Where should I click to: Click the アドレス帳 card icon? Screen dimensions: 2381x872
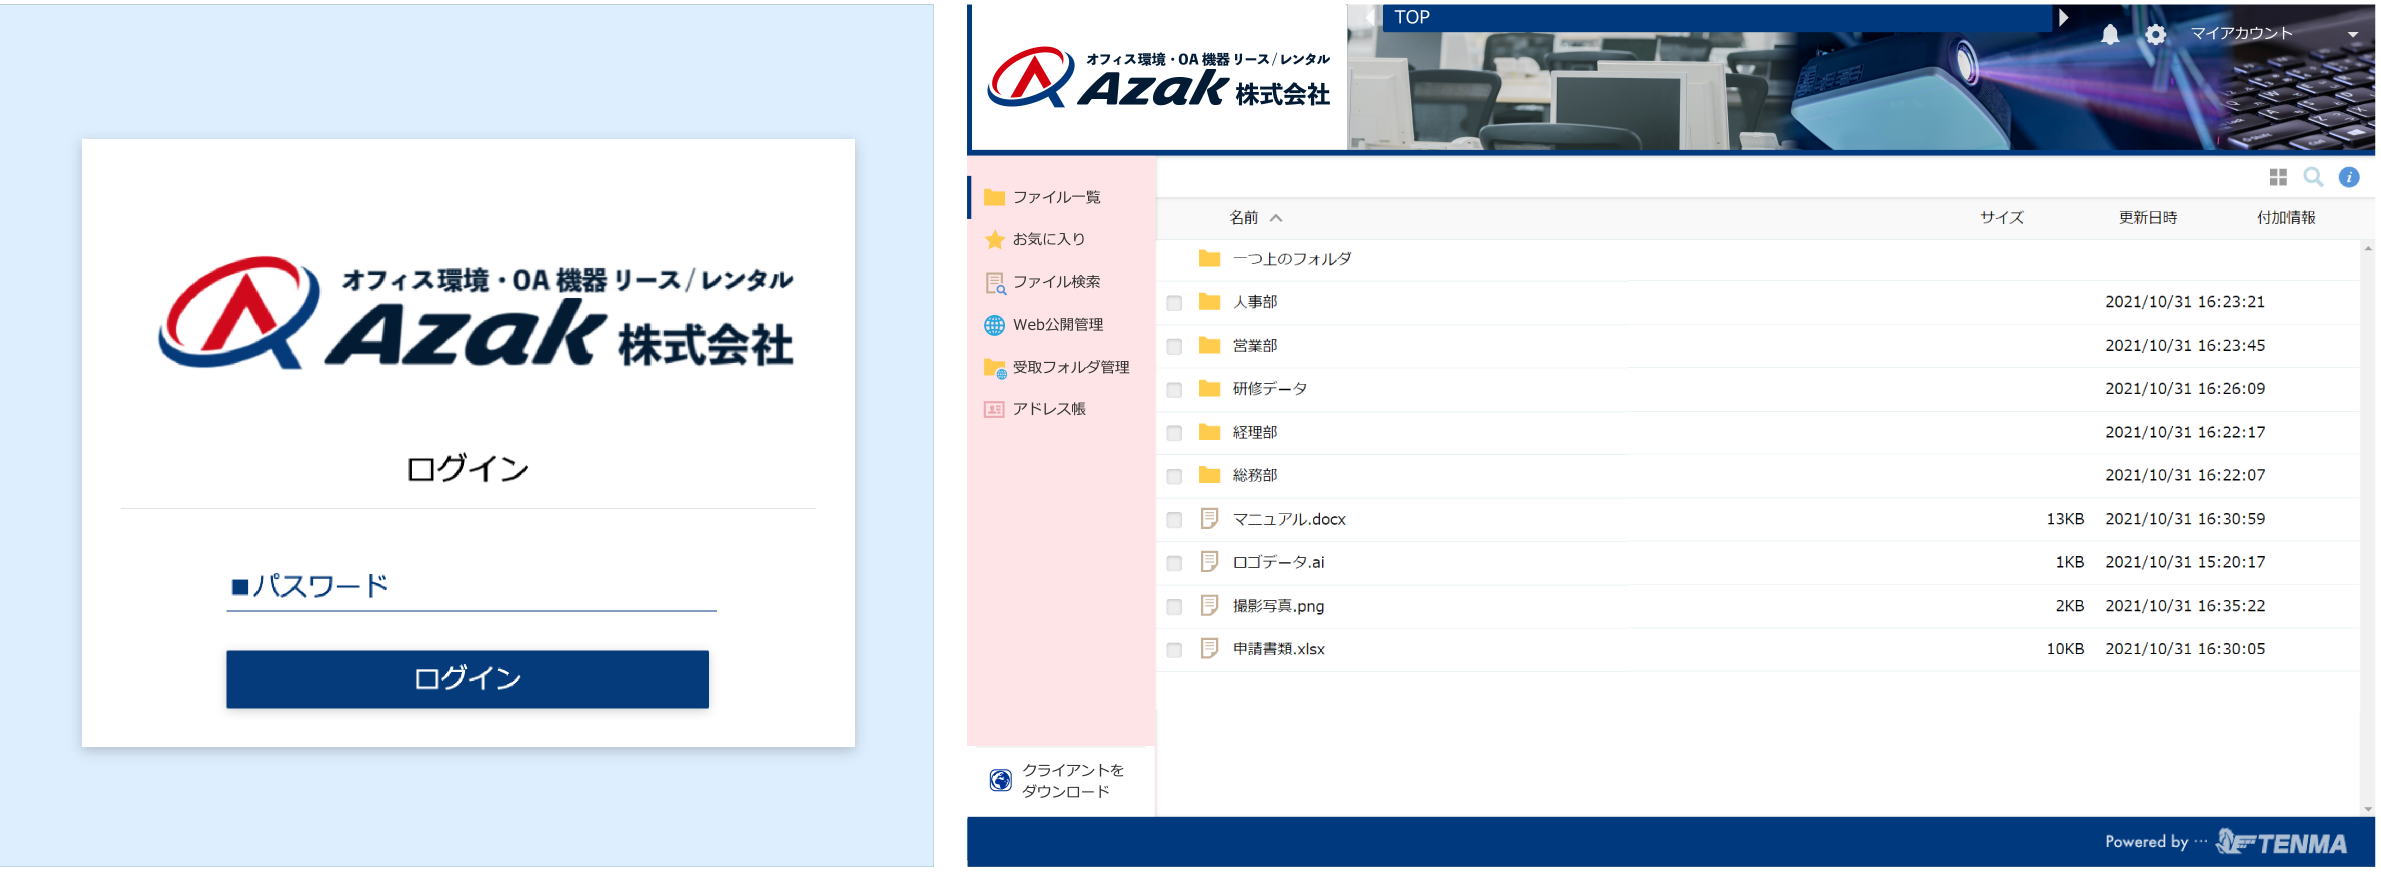tap(994, 409)
